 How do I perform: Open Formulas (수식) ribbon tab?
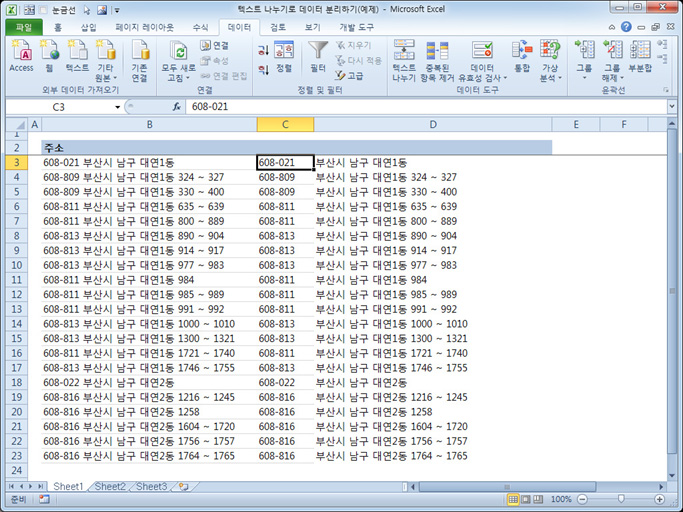coord(200,27)
